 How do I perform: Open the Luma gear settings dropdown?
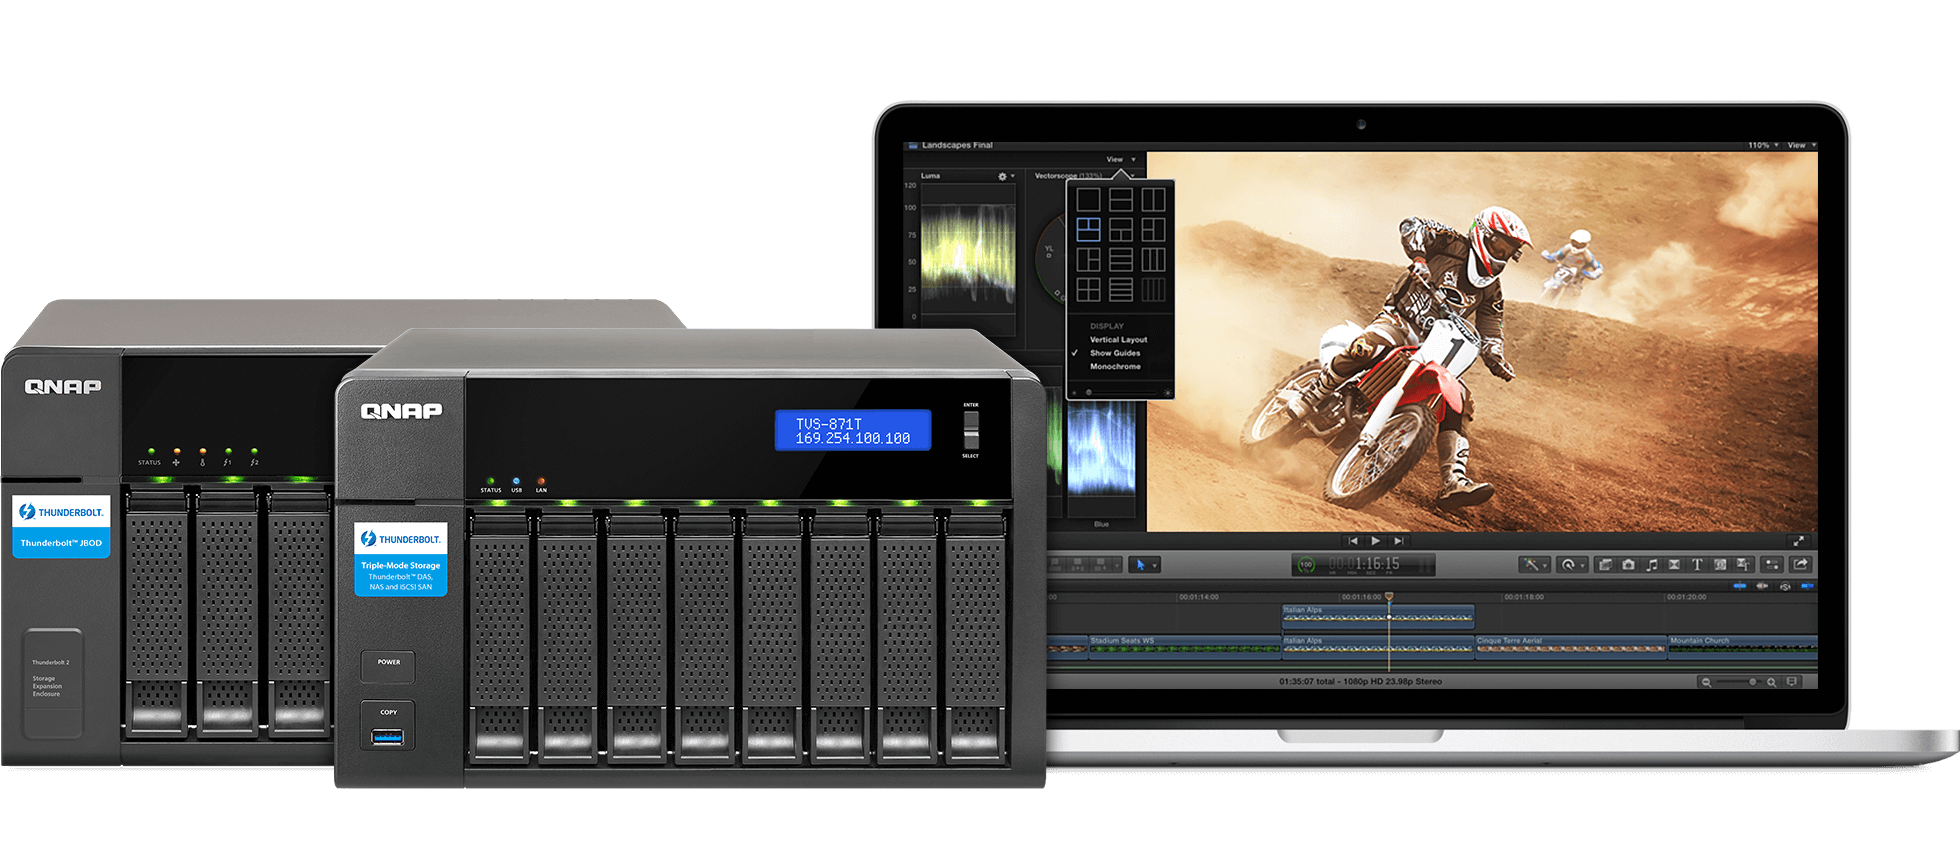coord(1006,176)
